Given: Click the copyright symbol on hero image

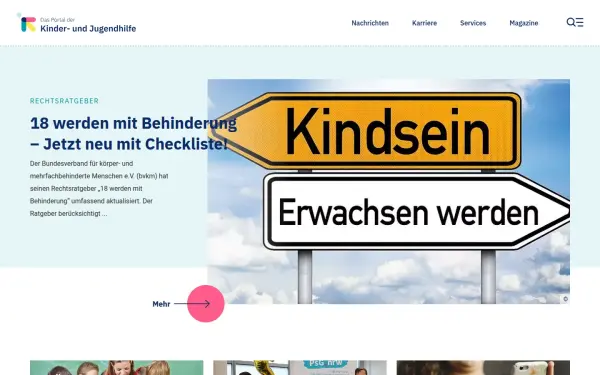Looking at the screenshot, I should 565,299.
